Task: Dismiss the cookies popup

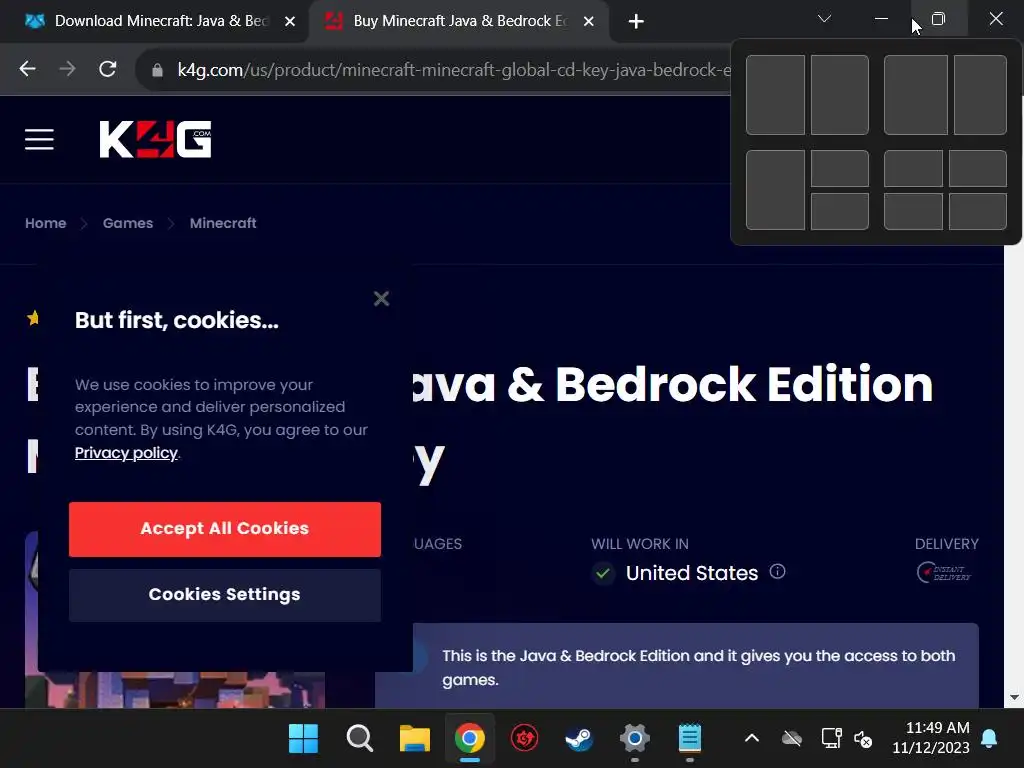Action: [381, 298]
